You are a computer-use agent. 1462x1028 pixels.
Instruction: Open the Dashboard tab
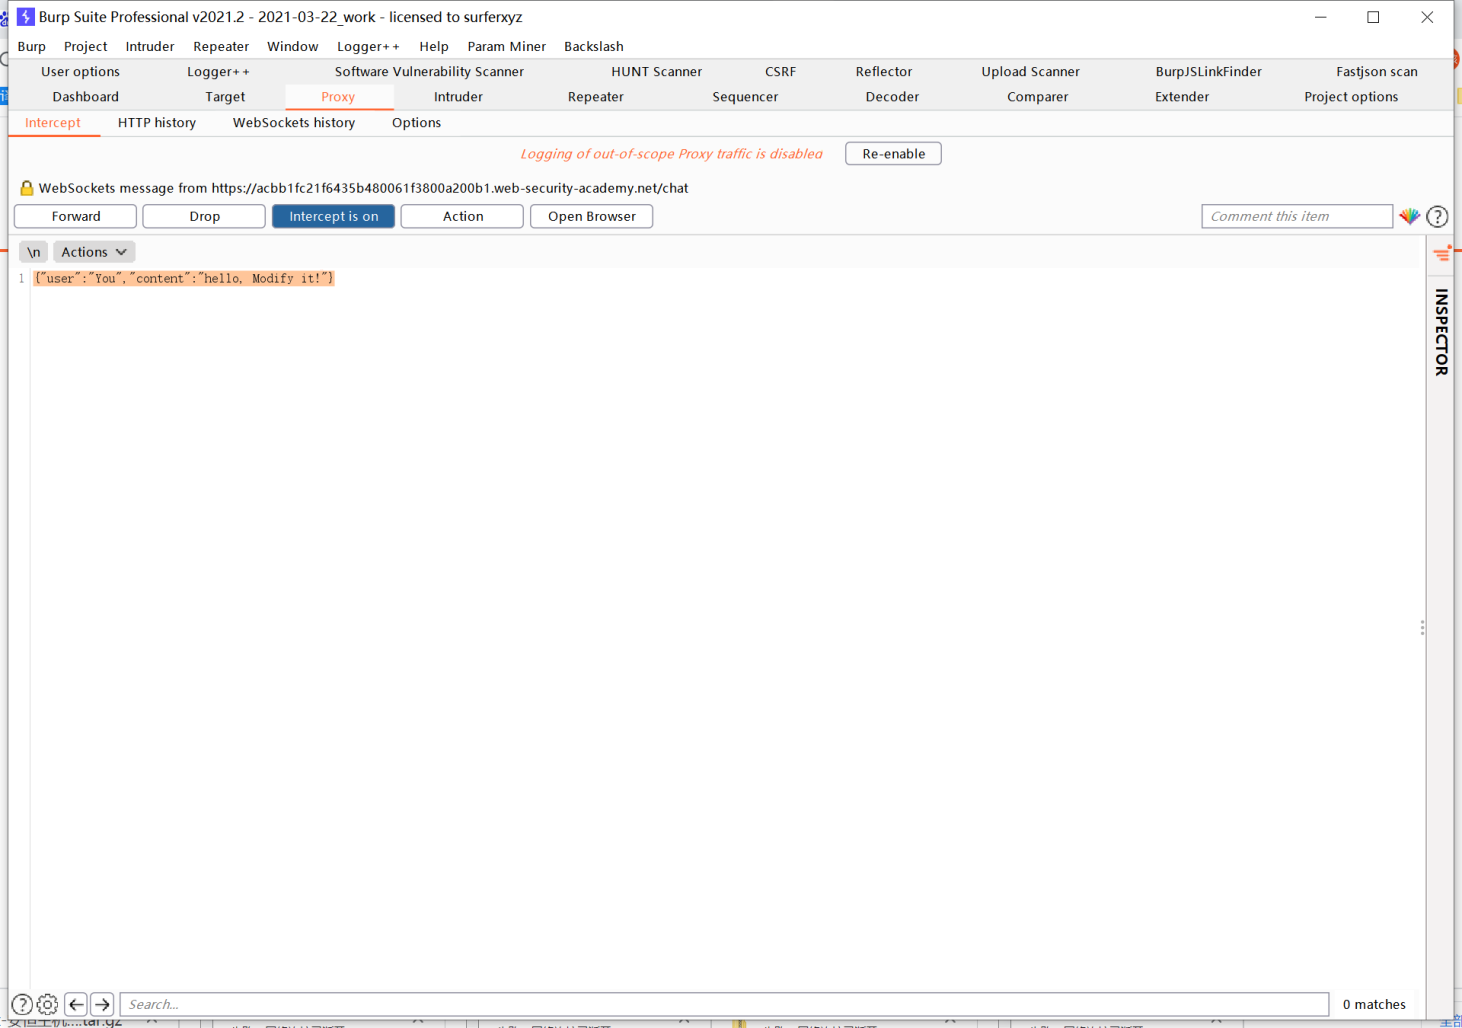(x=85, y=97)
